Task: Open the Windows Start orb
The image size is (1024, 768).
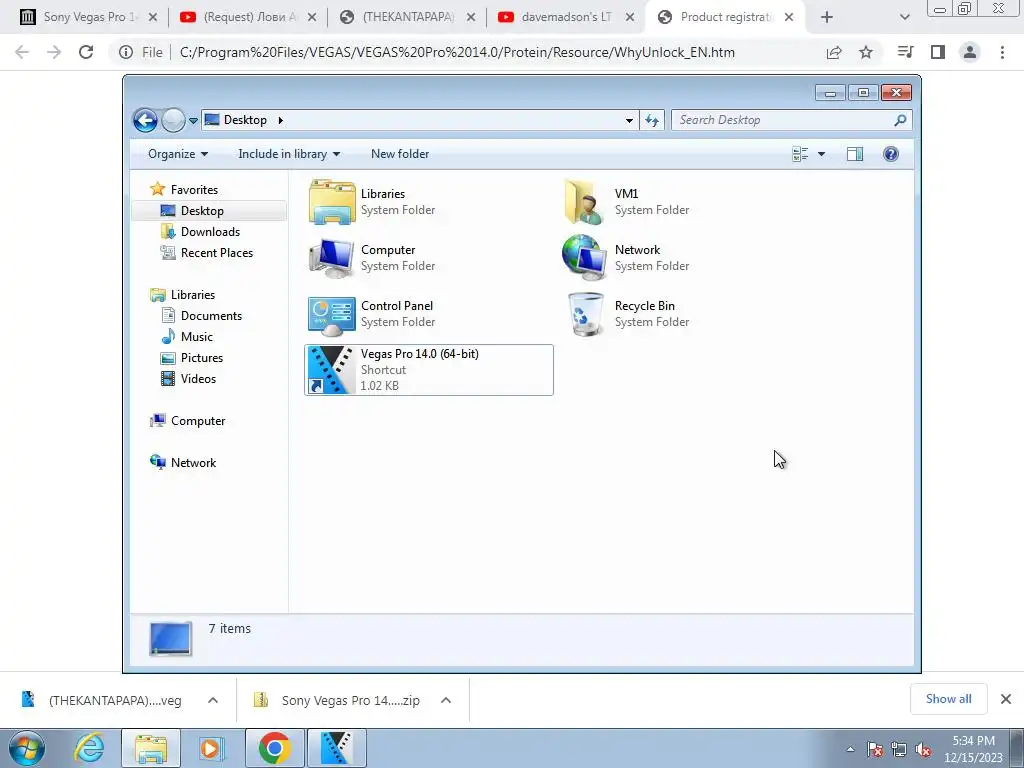Action: click(26, 748)
